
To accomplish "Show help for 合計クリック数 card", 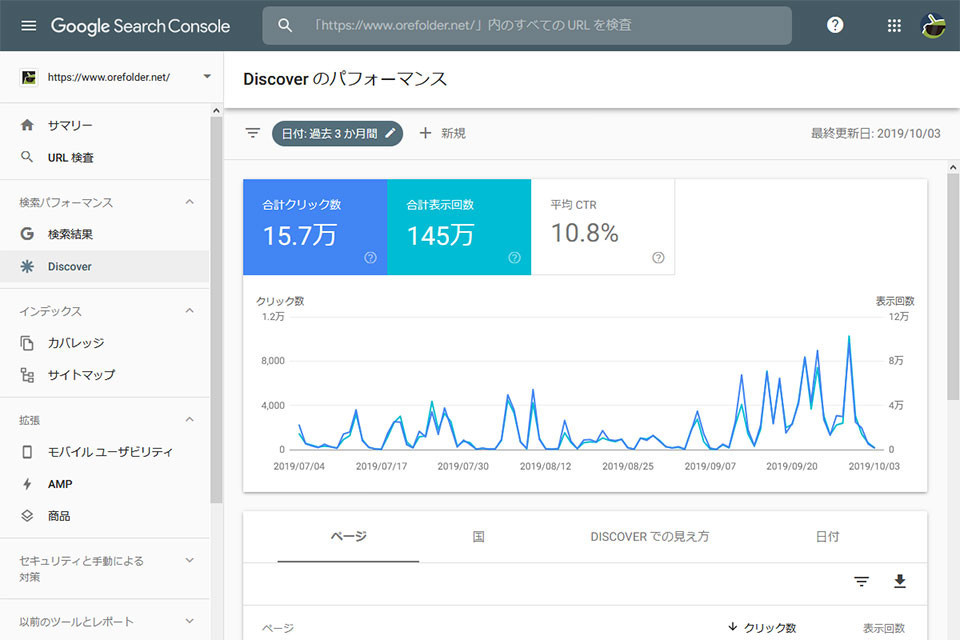I will pos(370,257).
